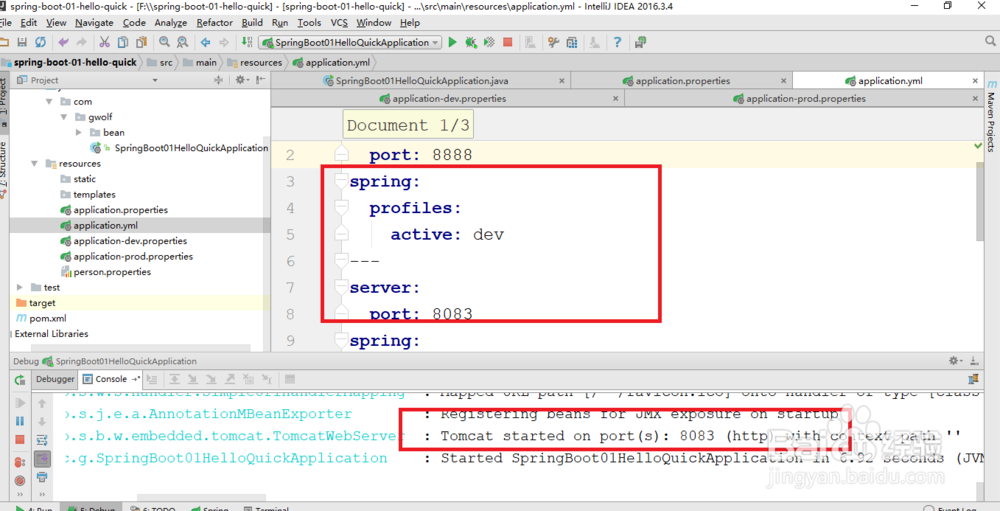Image resolution: width=1000 pixels, height=511 pixels.
Task: Open the VCS menu
Action: (339, 22)
